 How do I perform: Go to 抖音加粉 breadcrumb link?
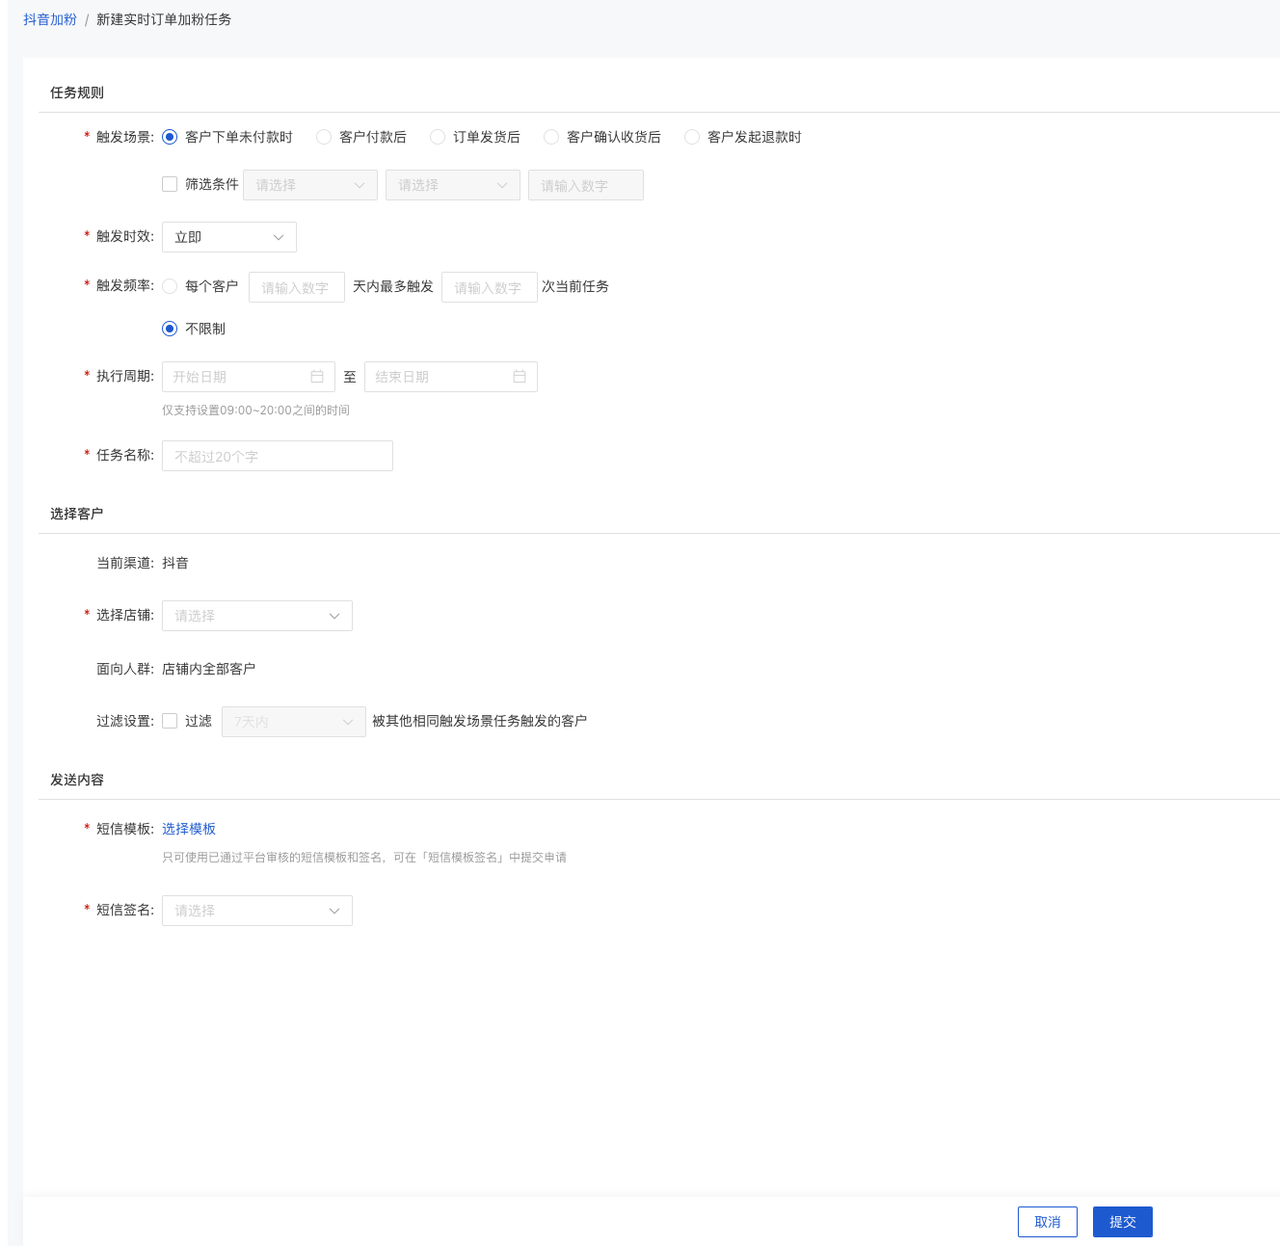point(50,20)
